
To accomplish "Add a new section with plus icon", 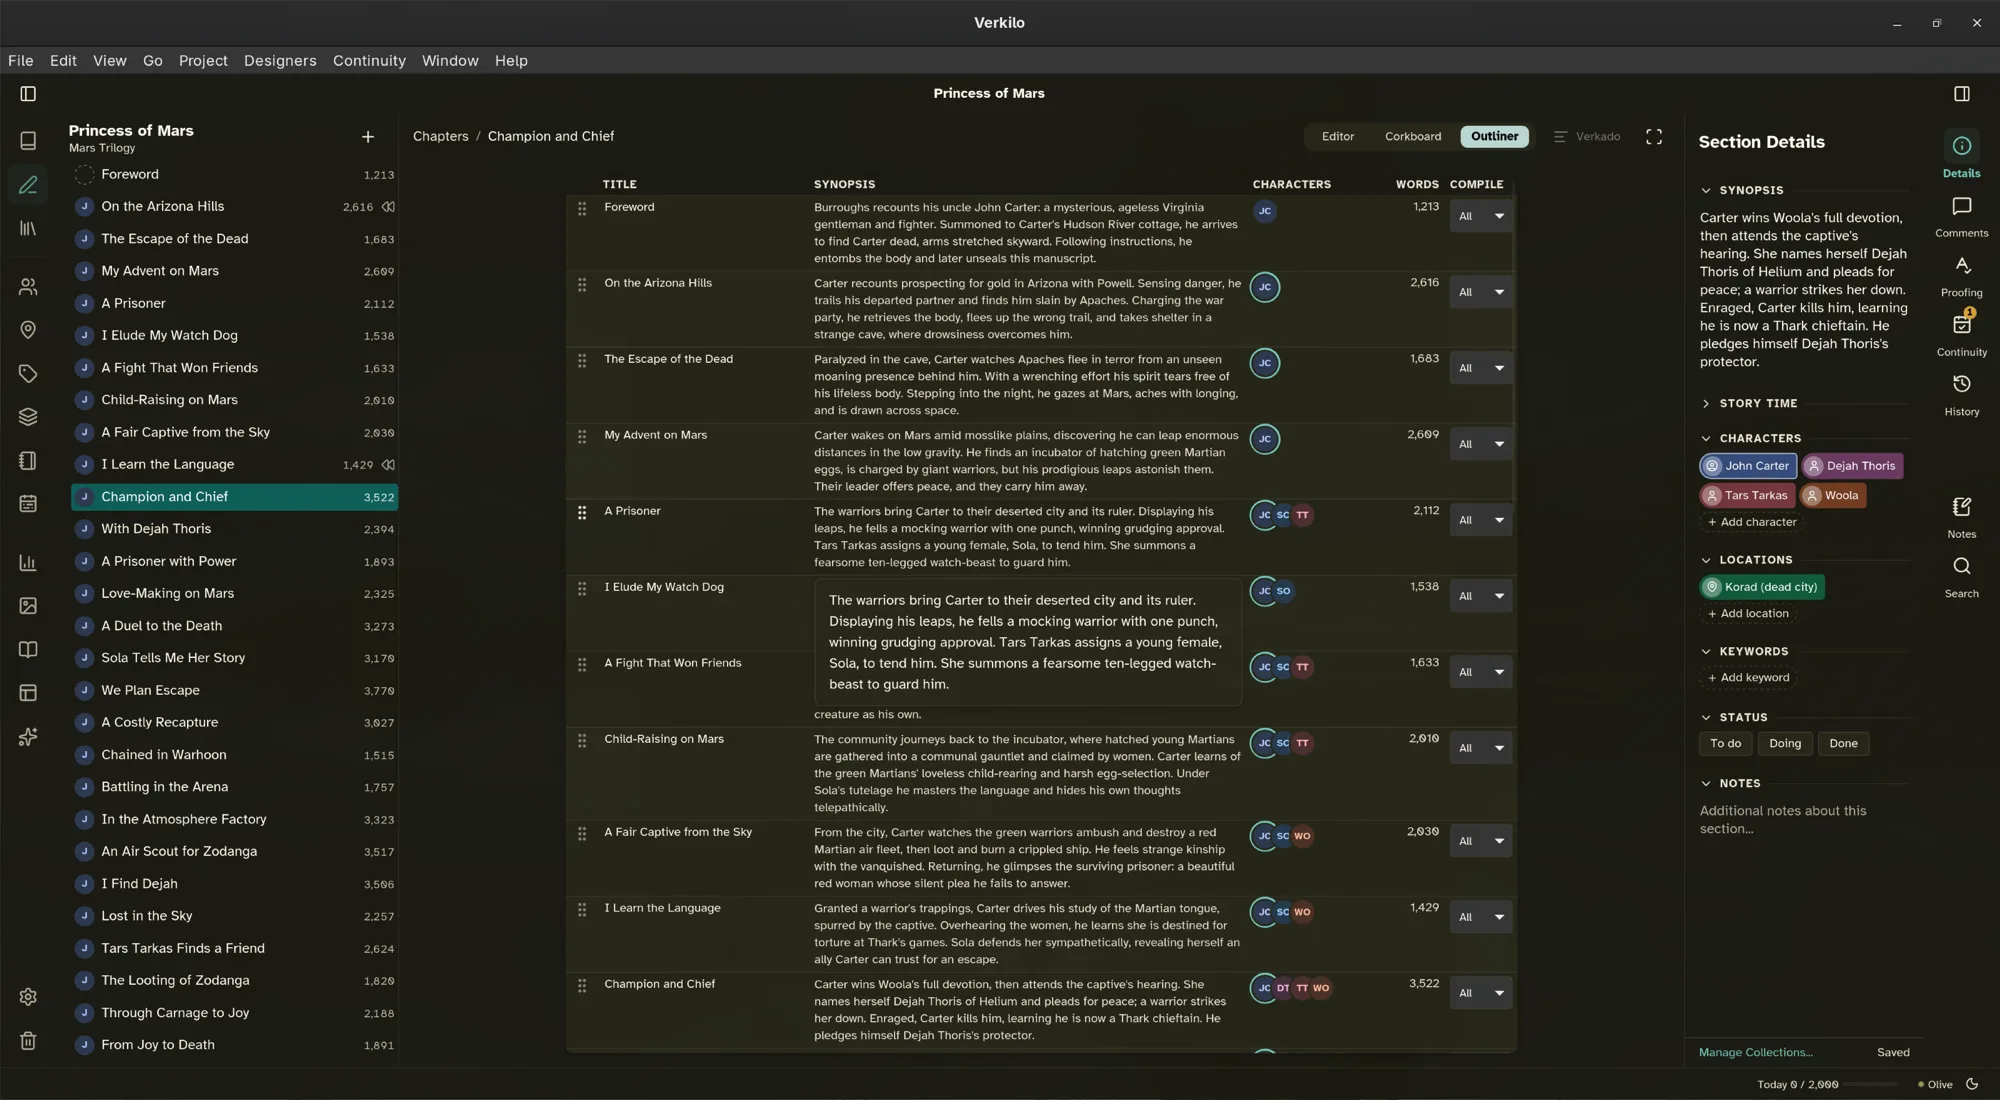I will pos(368,137).
